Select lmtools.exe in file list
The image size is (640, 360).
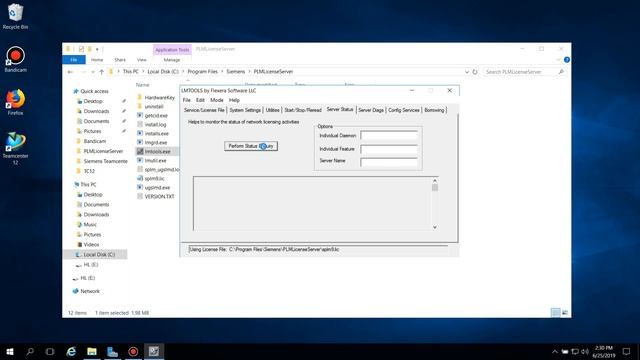click(x=158, y=151)
